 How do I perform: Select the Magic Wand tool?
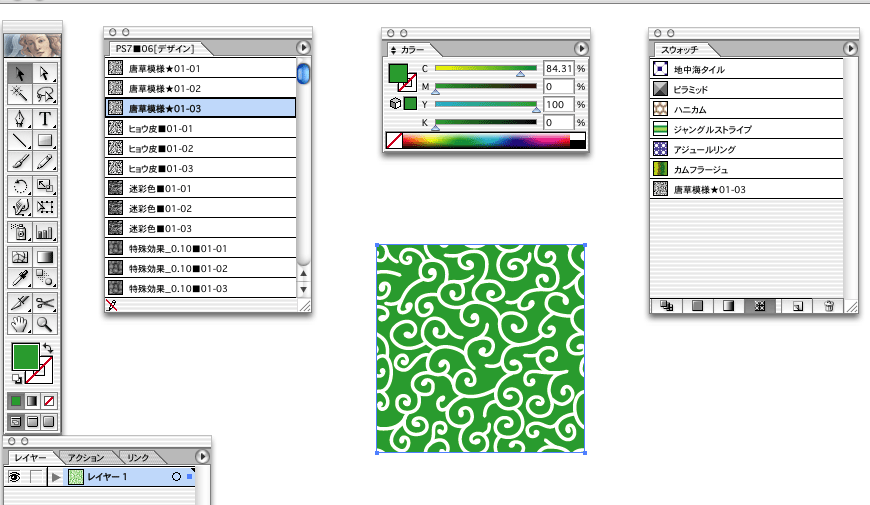20,94
